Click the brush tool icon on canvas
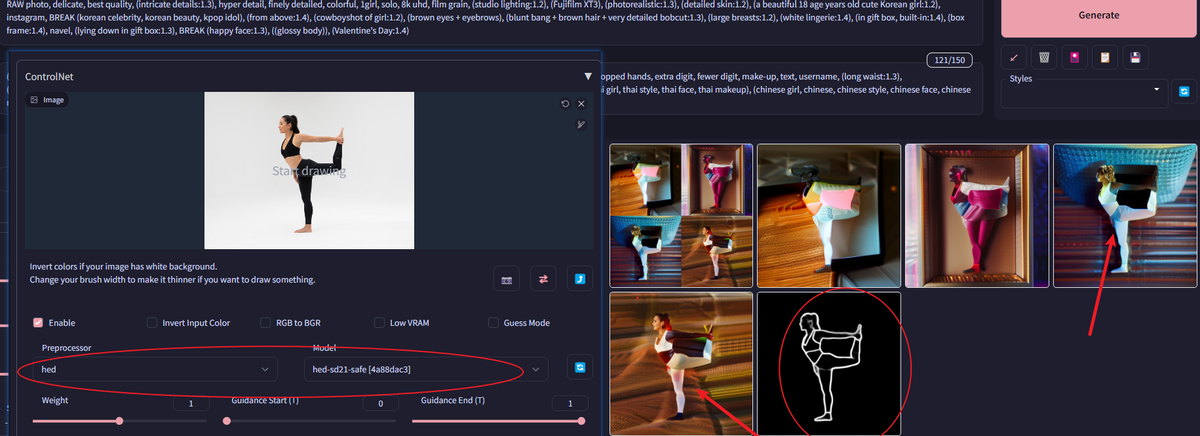 (x=580, y=124)
